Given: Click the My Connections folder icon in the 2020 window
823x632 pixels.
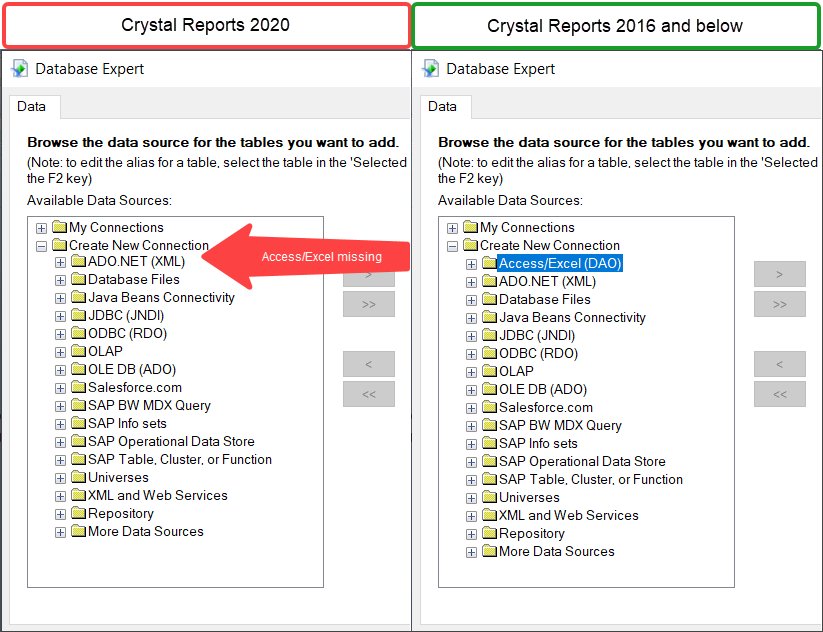Looking at the screenshot, I should 60,227.
